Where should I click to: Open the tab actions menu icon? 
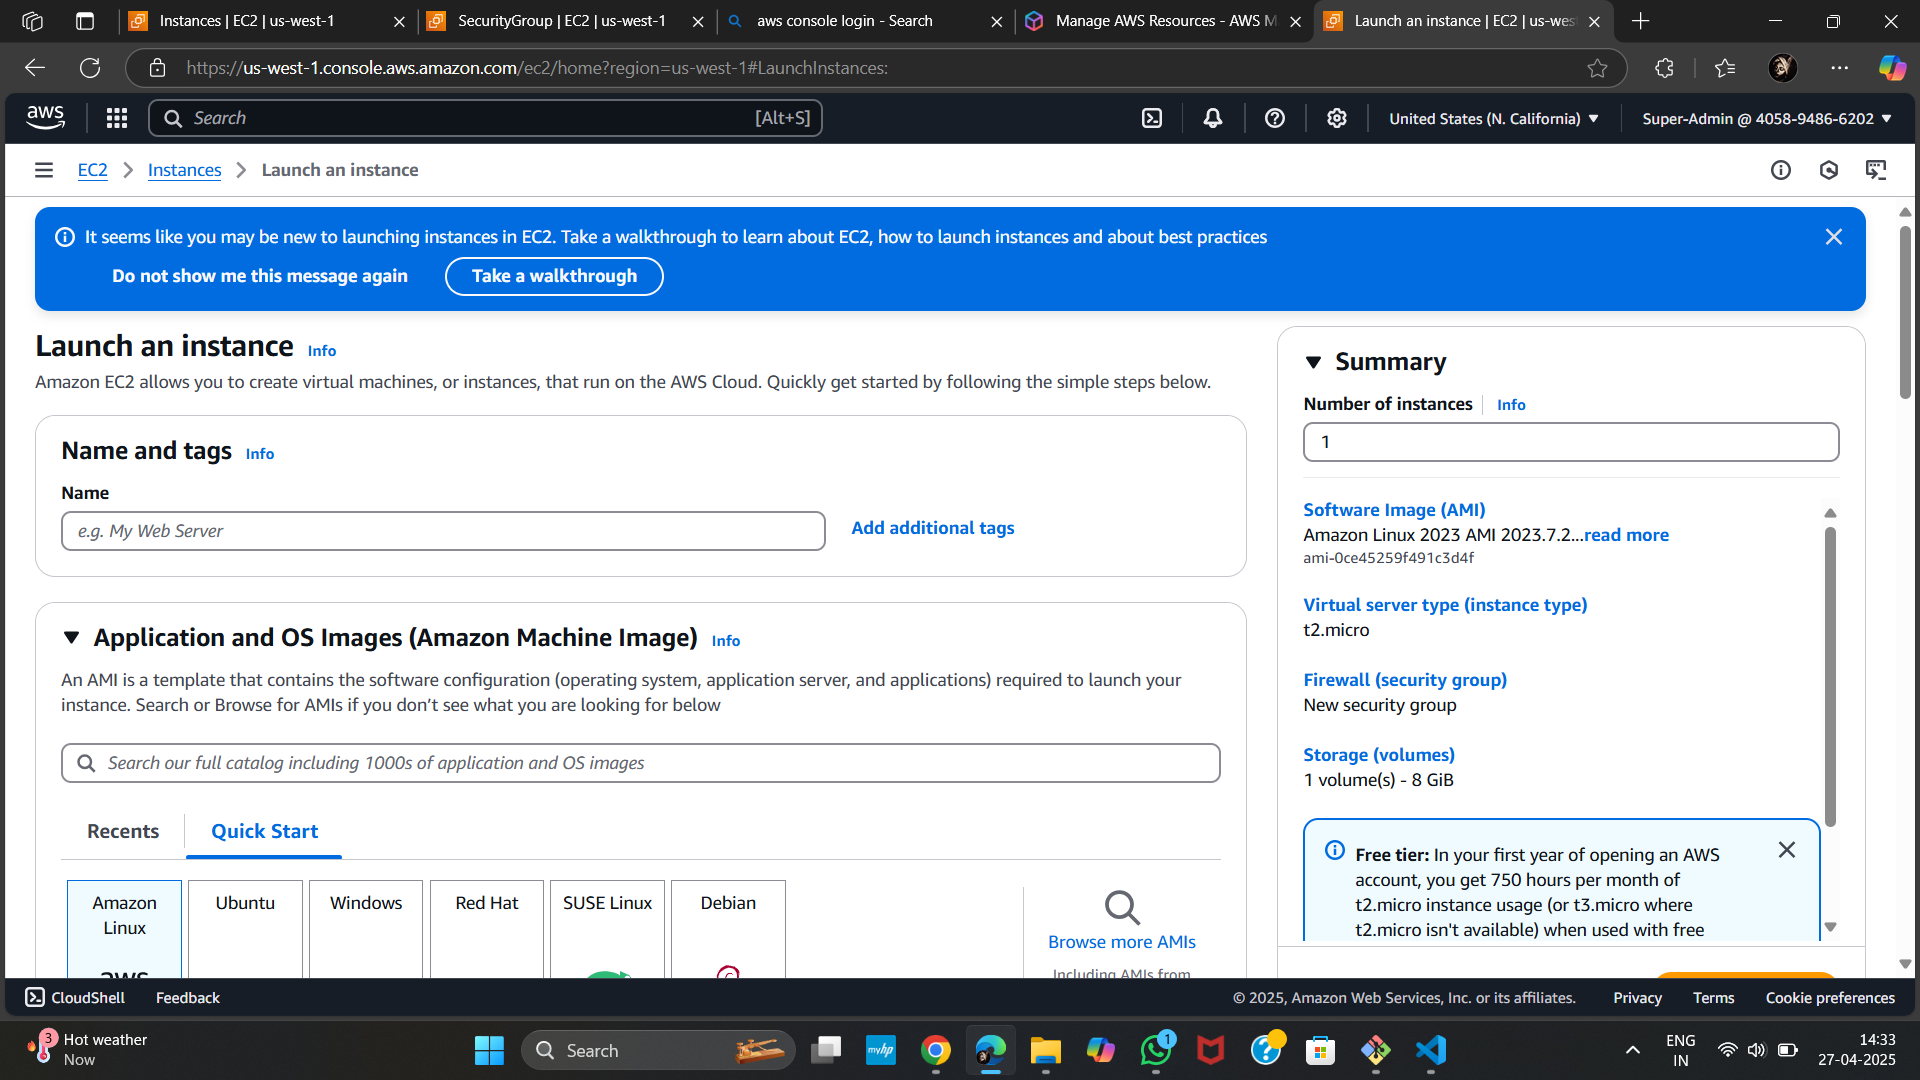85,21
